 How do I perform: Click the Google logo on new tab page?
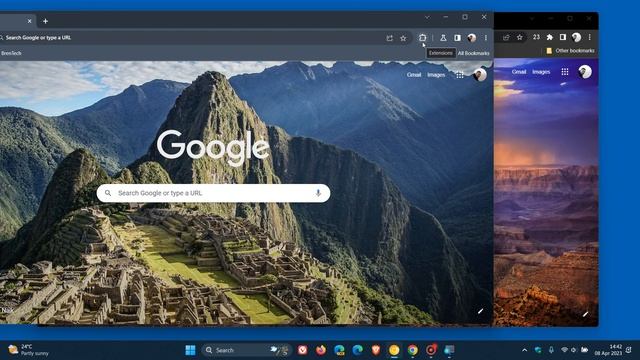[213, 148]
